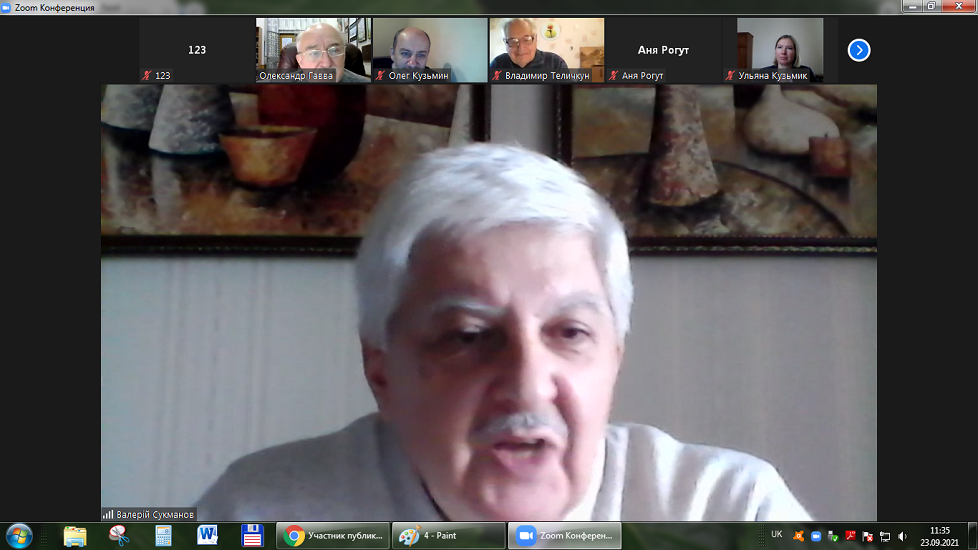Select Олег Кузьмин video thumbnail

430,50
